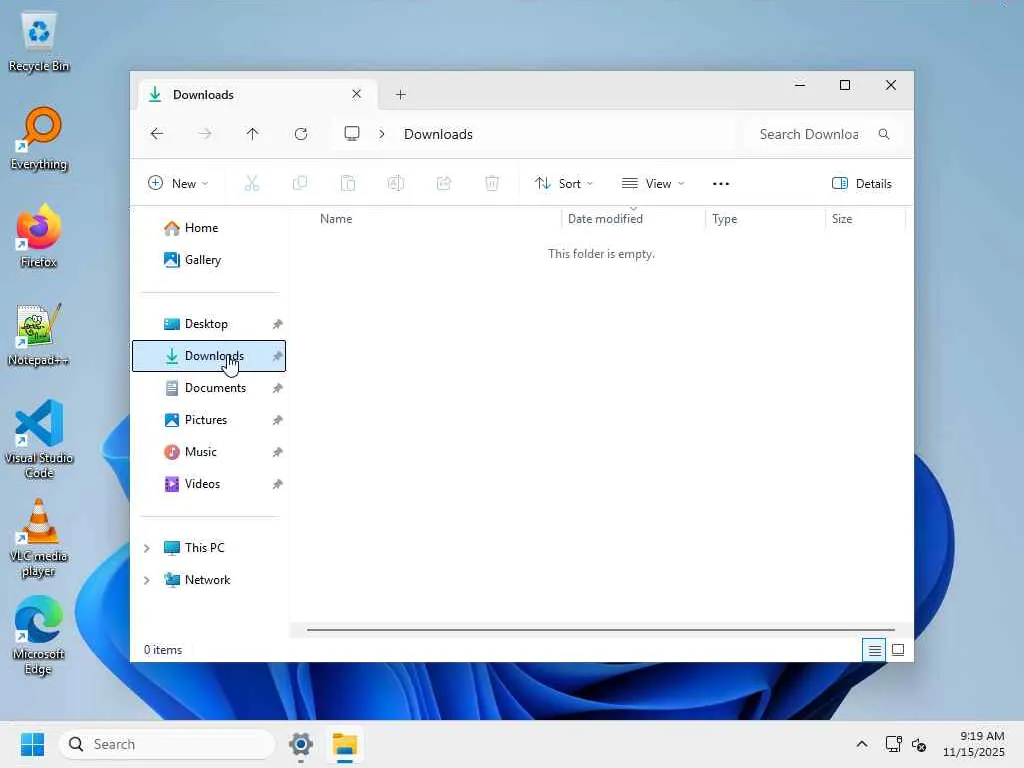This screenshot has height=768, width=1024.
Task: Click the Paste clipboard icon
Action: 348,184
